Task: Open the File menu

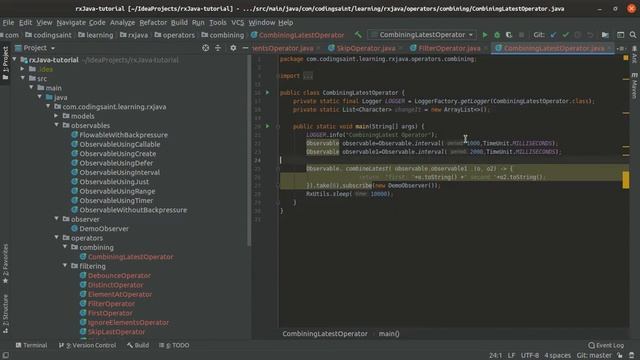Action: point(8,22)
